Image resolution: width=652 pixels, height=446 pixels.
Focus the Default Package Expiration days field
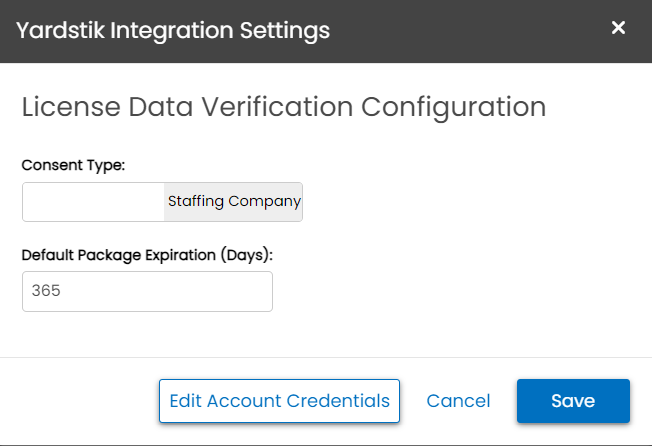pyautogui.click(x=147, y=291)
